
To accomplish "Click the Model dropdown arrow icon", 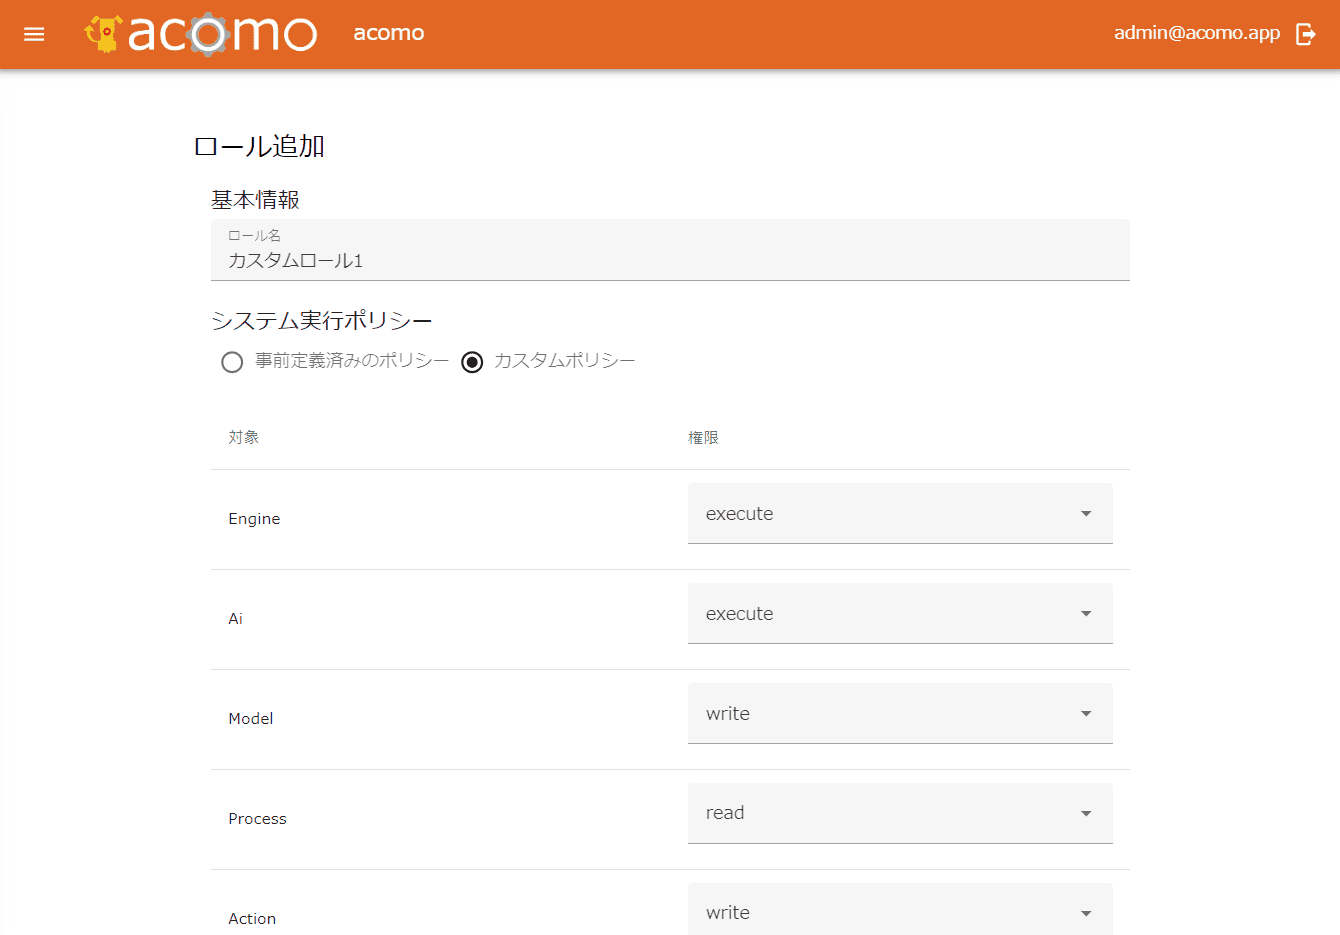I will (1086, 714).
